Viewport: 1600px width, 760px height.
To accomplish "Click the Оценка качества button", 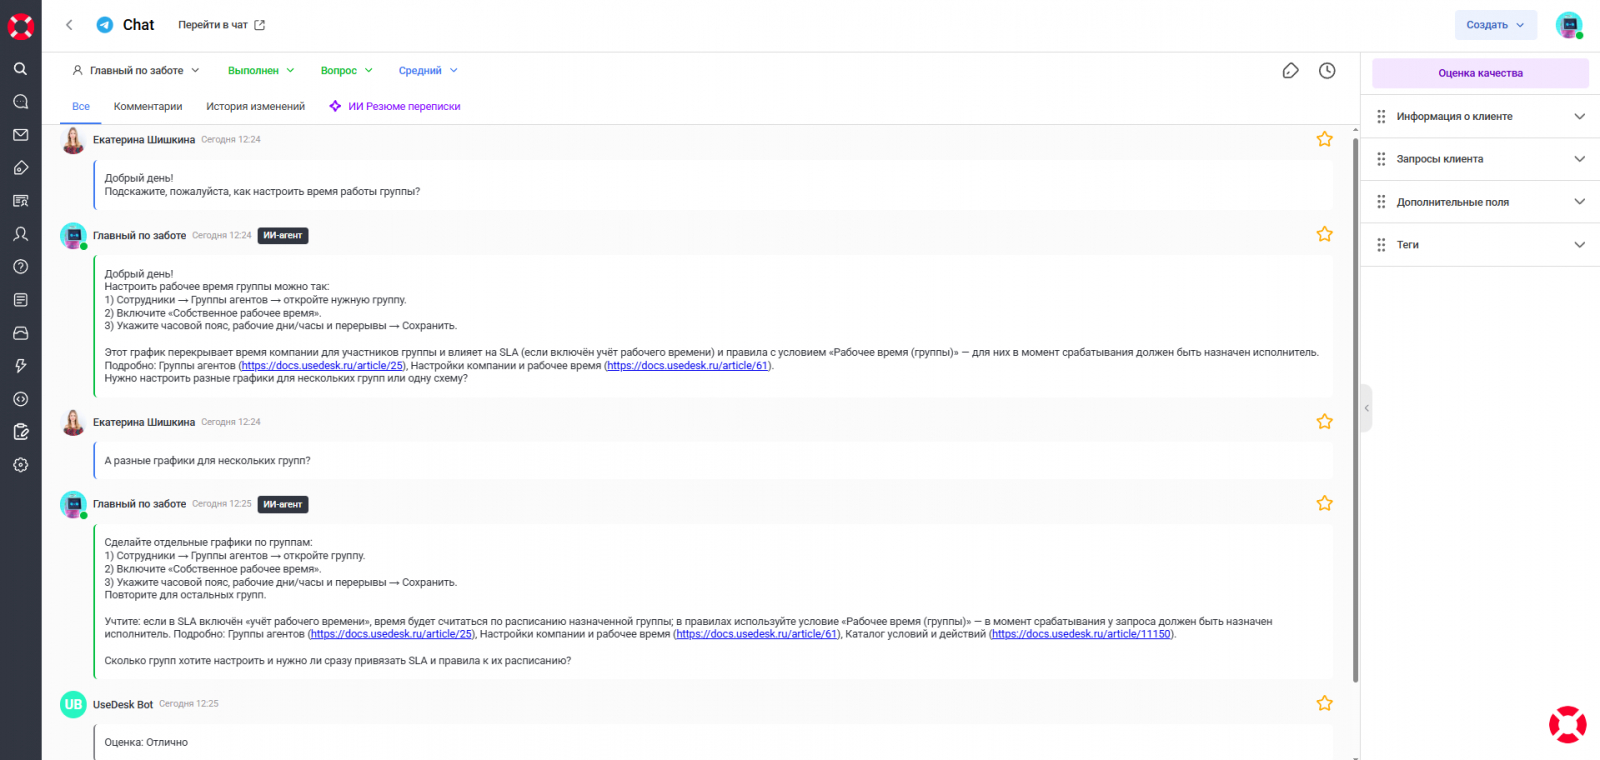I will 1480,73.
